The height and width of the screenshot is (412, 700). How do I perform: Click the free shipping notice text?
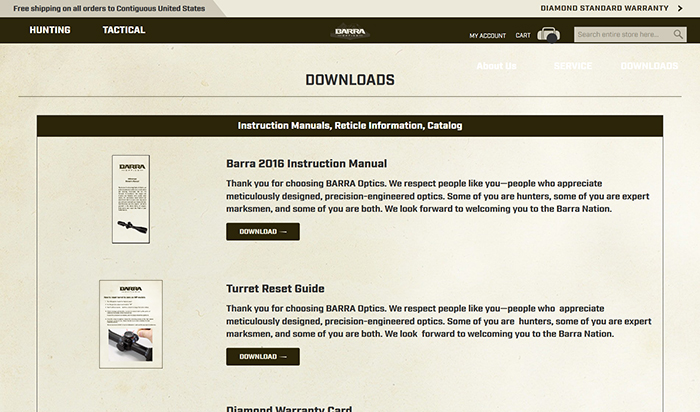pos(109,8)
